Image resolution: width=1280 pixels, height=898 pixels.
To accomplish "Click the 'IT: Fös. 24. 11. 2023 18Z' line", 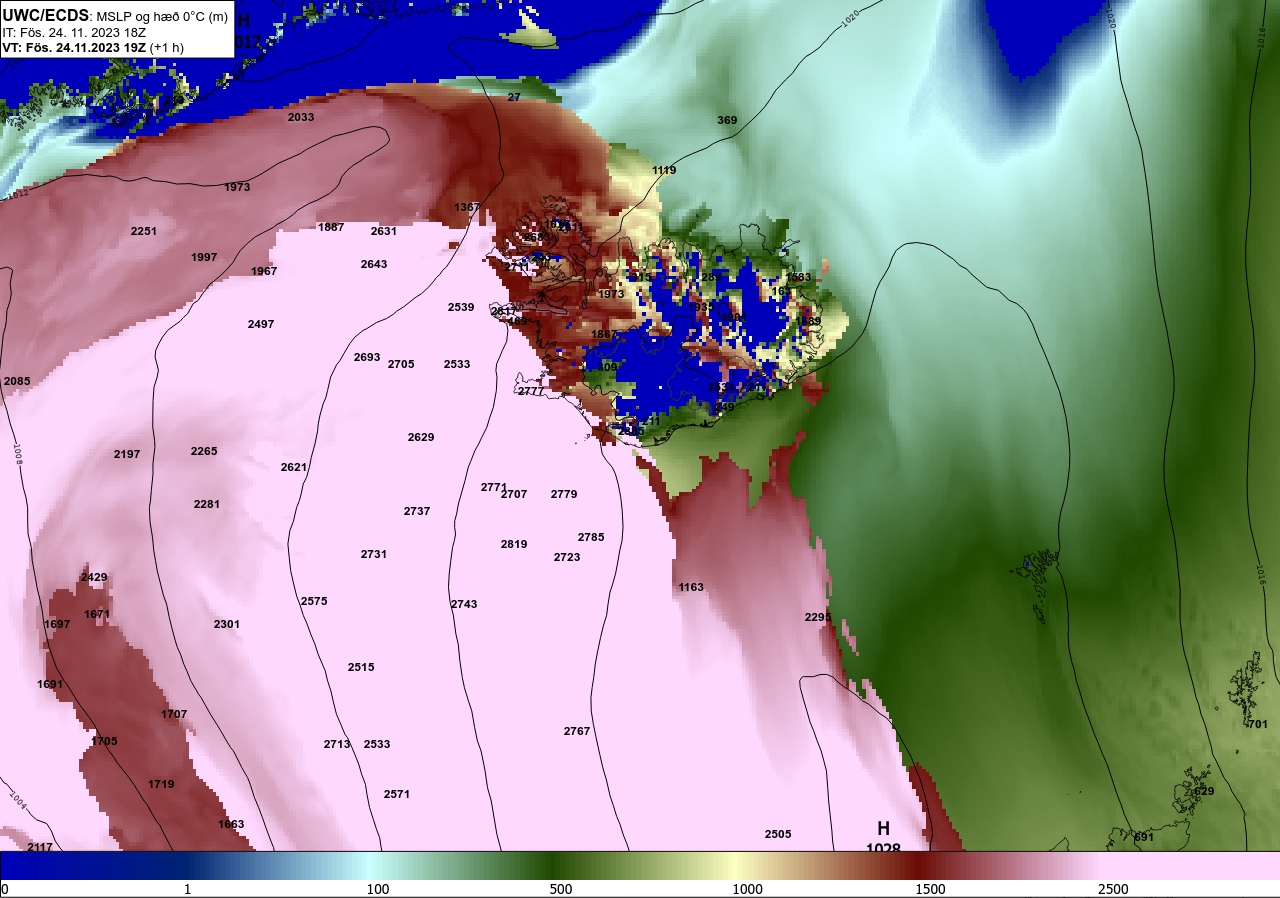I will tap(74, 32).
